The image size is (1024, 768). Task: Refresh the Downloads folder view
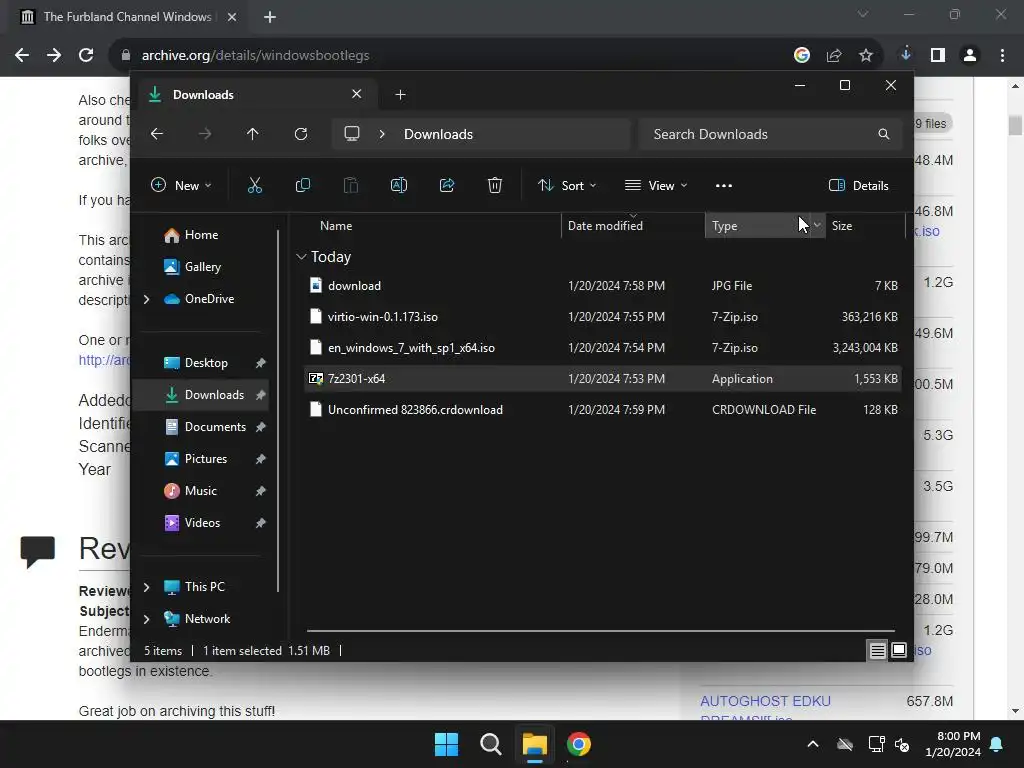(x=300, y=134)
